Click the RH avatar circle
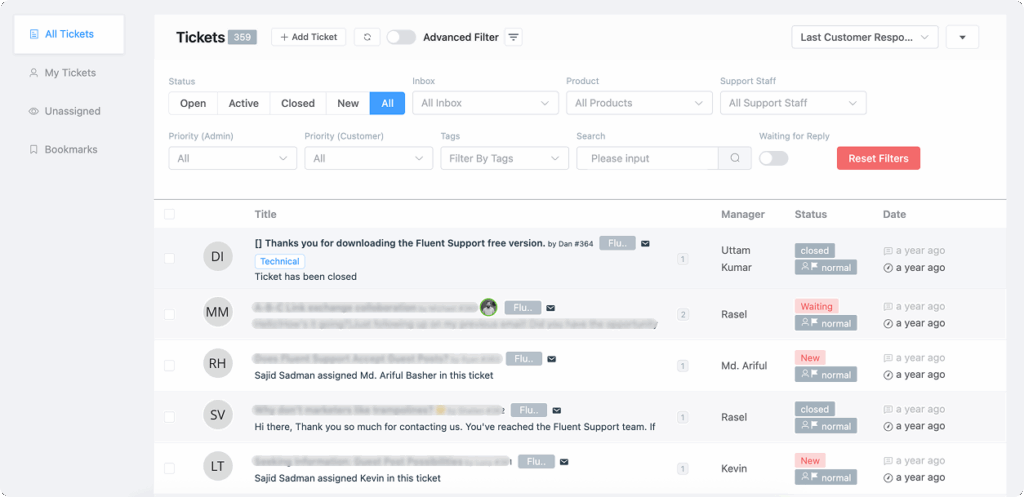The image size is (1024, 497). pyautogui.click(x=217, y=364)
